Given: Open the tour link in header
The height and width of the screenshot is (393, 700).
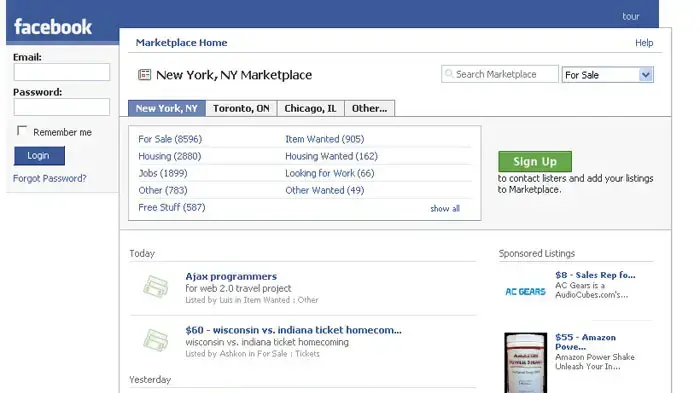Looking at the screenshot, I should 631,17.
